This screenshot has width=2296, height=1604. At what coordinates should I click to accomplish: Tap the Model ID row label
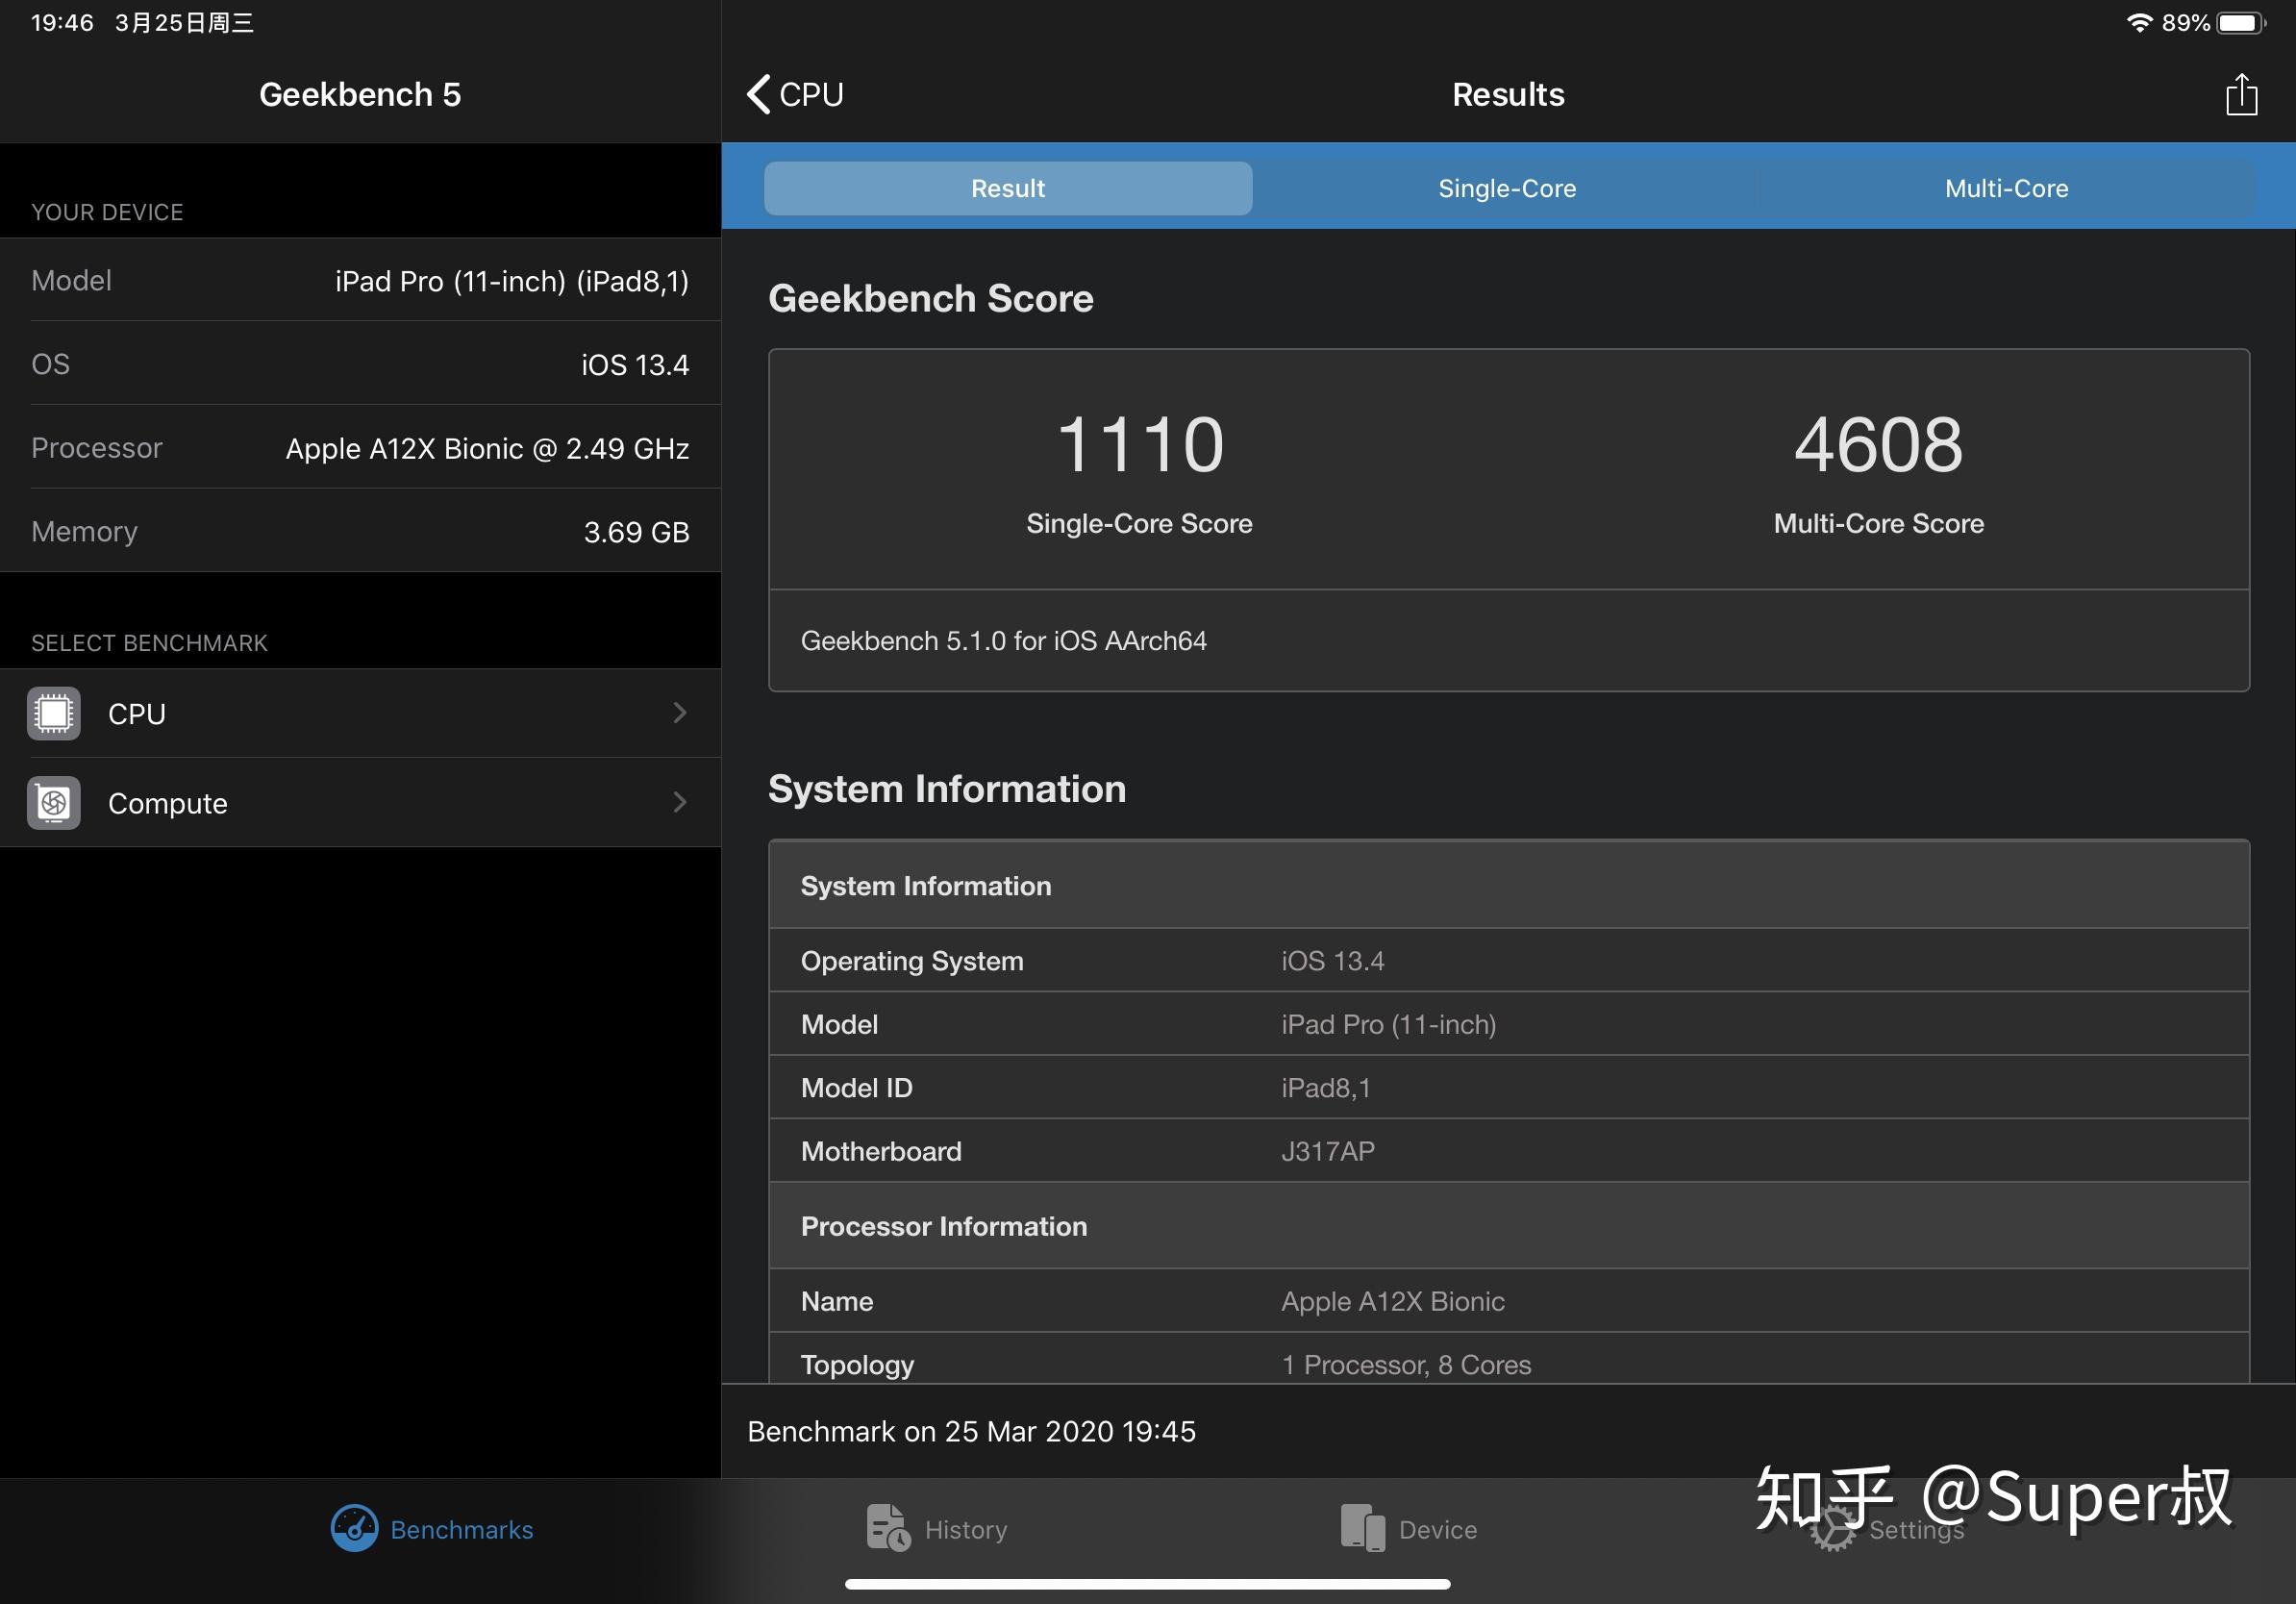[856, 1087]
